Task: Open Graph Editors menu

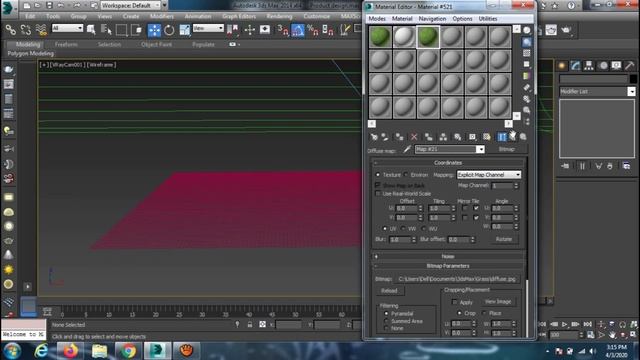Action: (239, 16)
